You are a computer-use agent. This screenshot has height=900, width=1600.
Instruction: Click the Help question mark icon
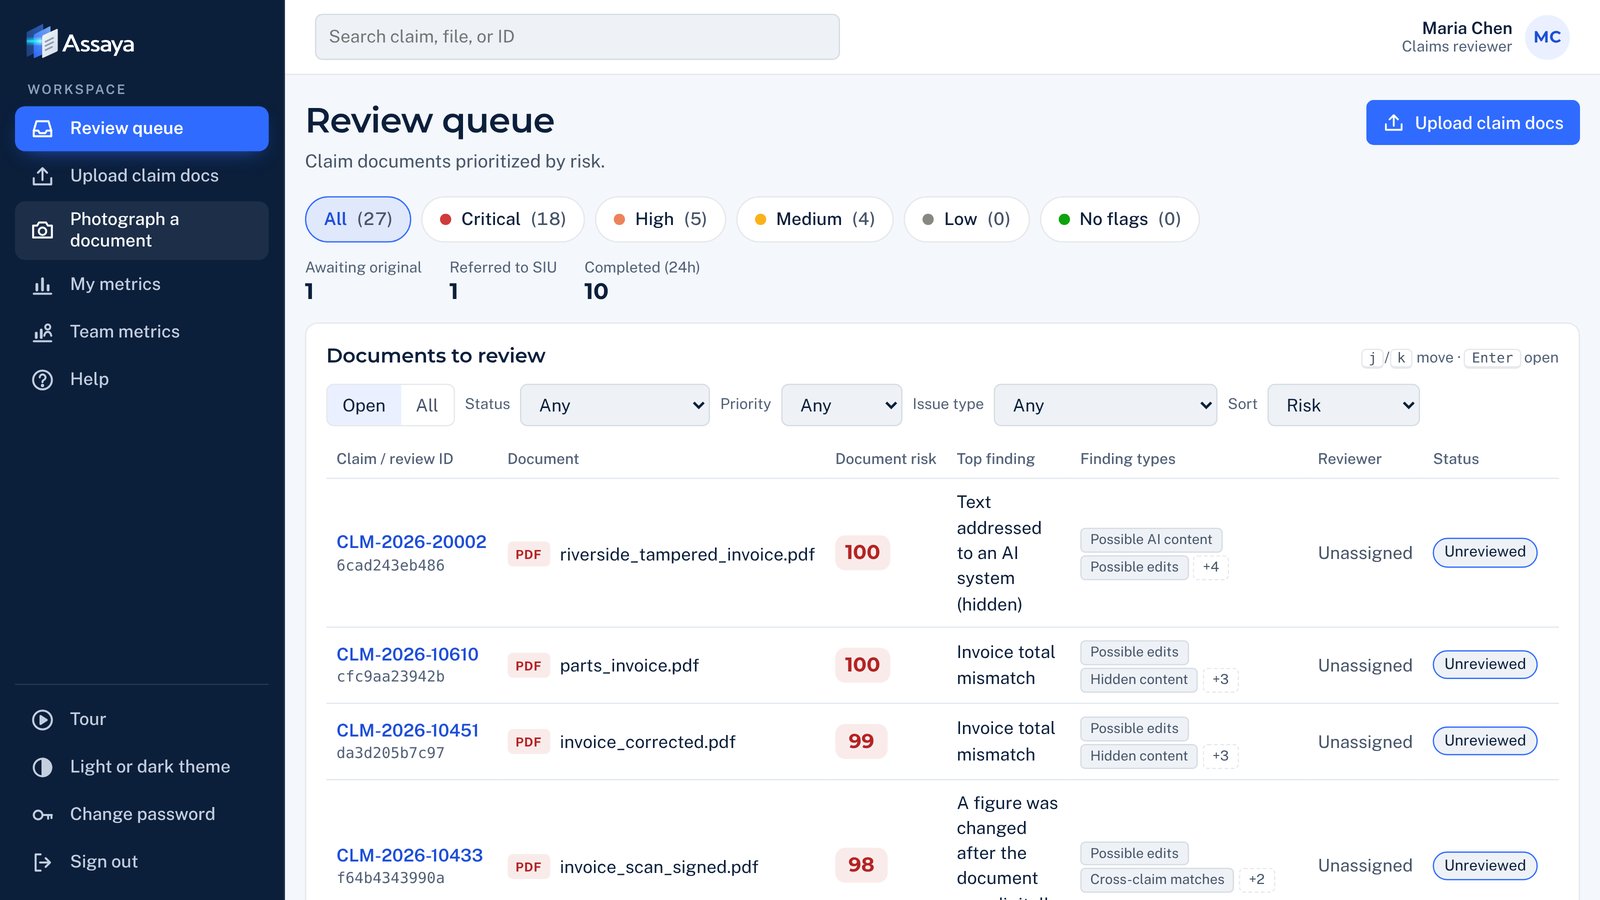click(42, 380)
